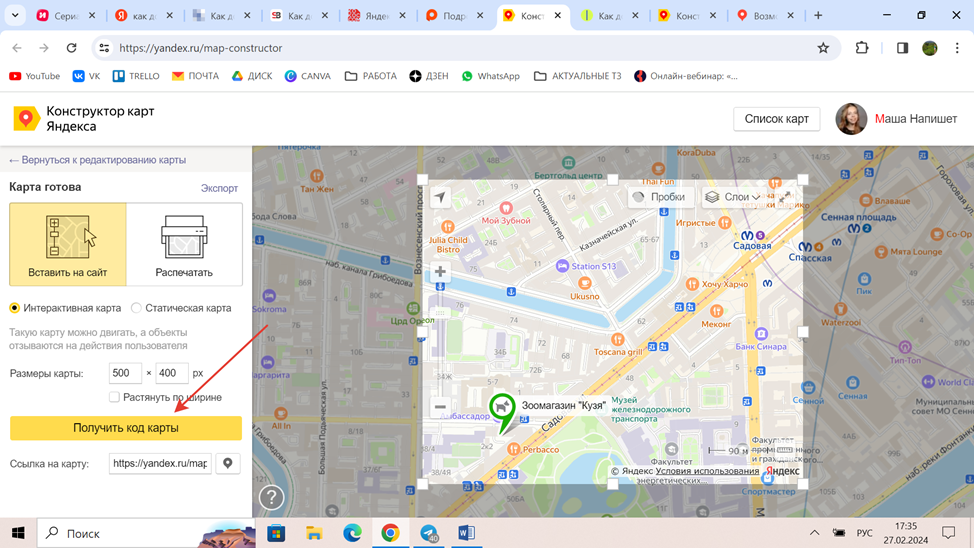The image size is (974, 548).
Task: Open fullscreen map mode icon
Action: (785, 197)
